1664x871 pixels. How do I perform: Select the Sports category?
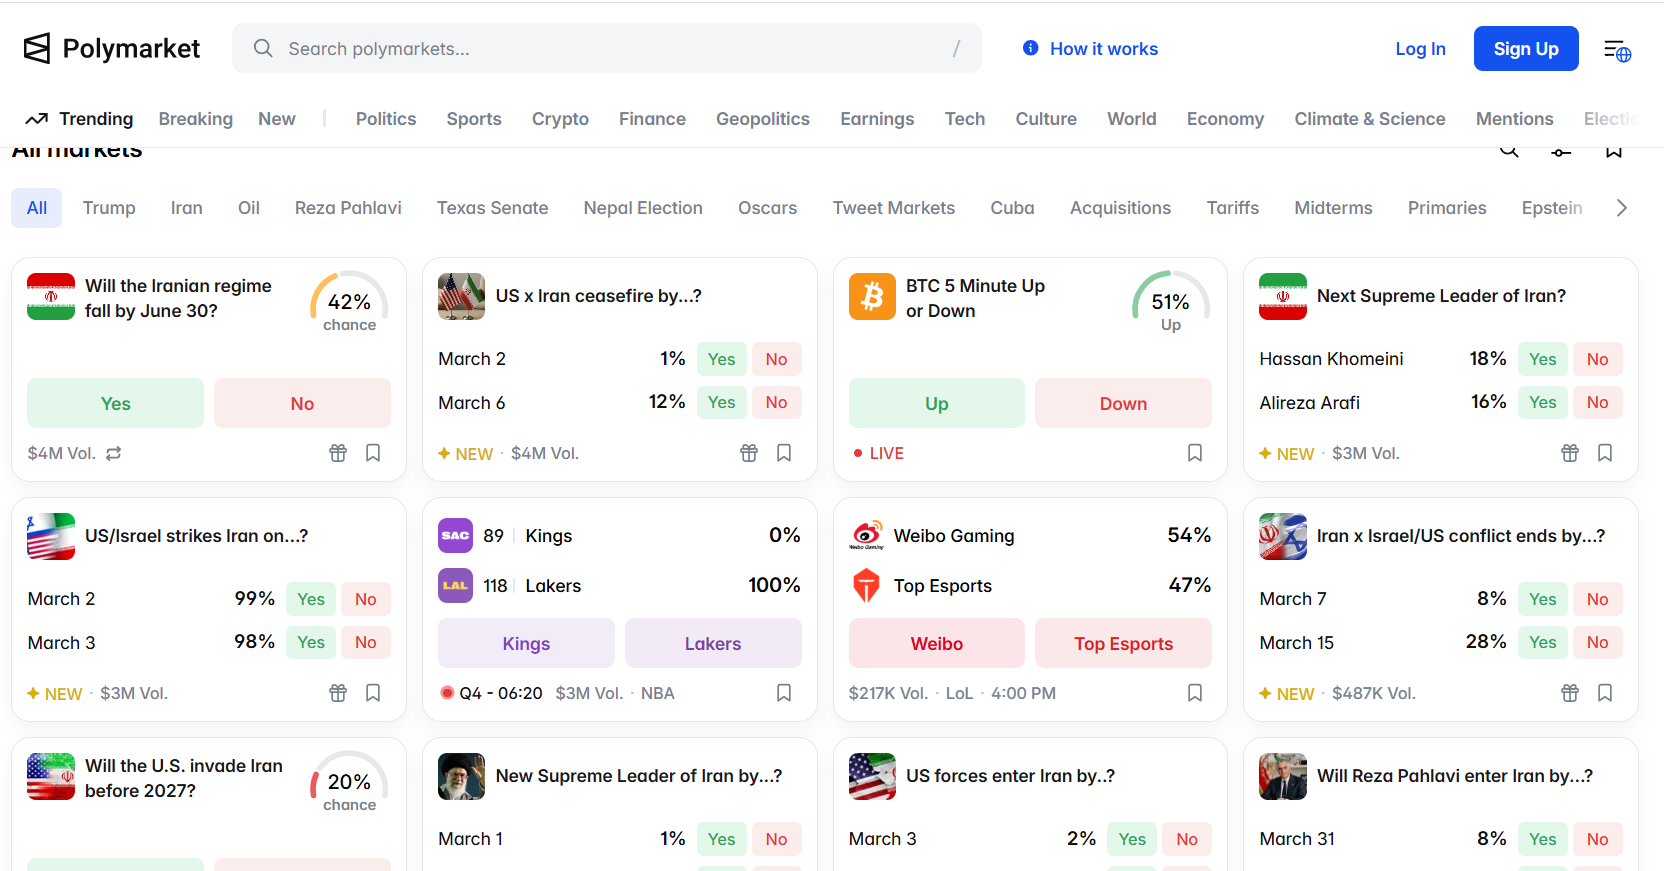click(474, 119)
